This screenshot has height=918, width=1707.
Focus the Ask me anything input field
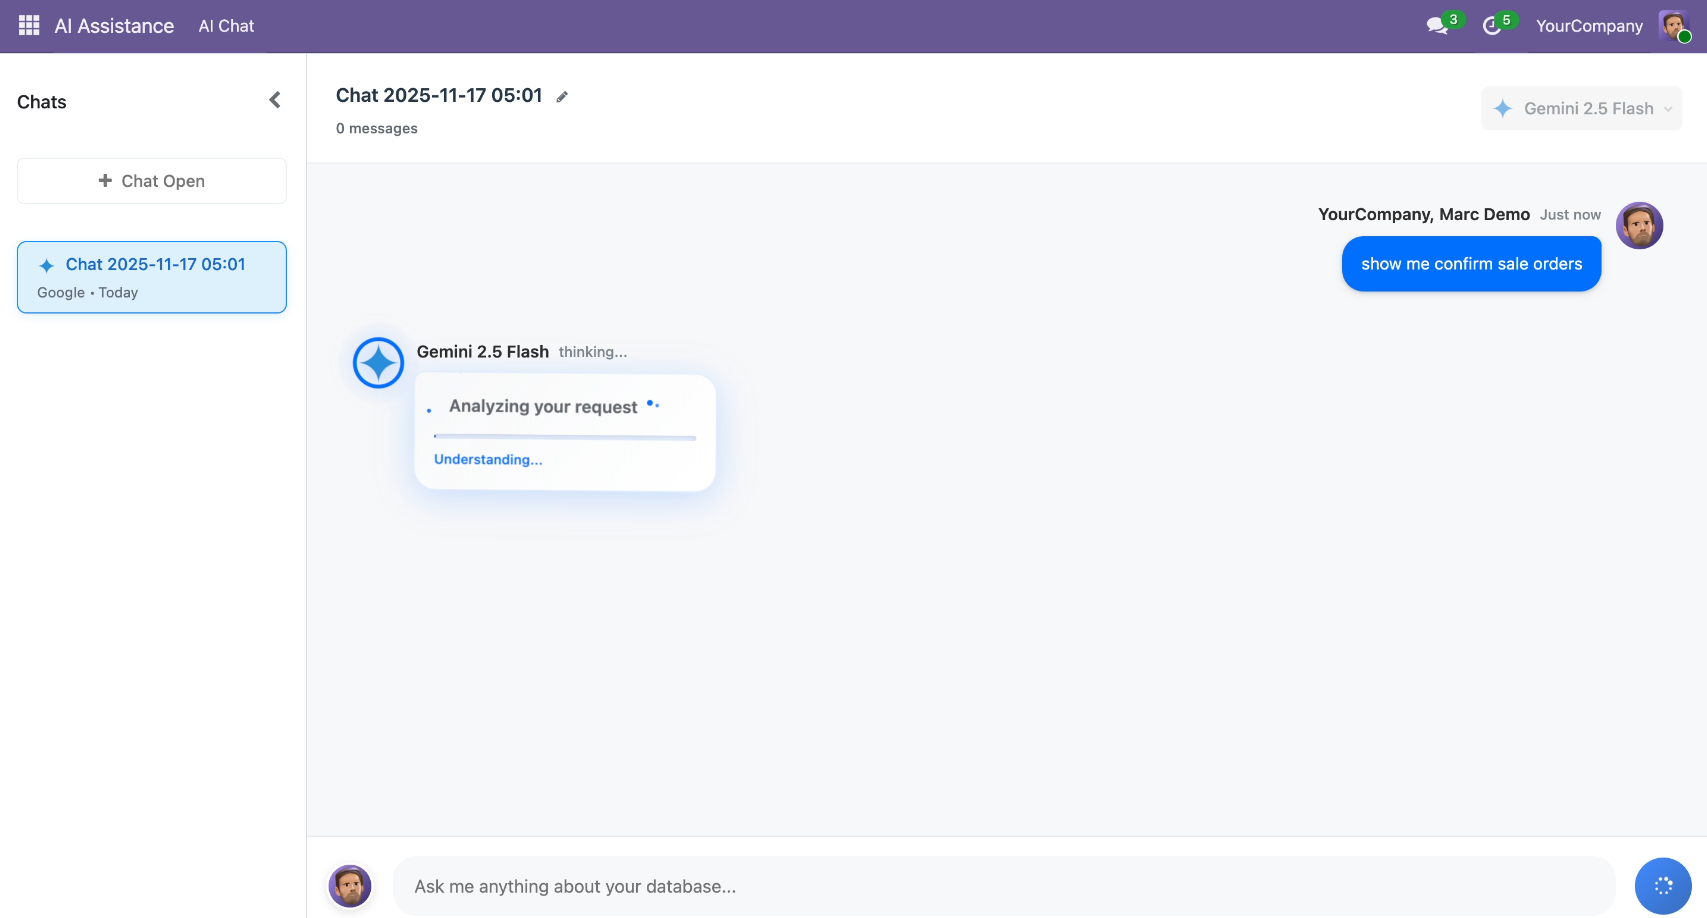pyautogui.click(x=1004, y=886)
